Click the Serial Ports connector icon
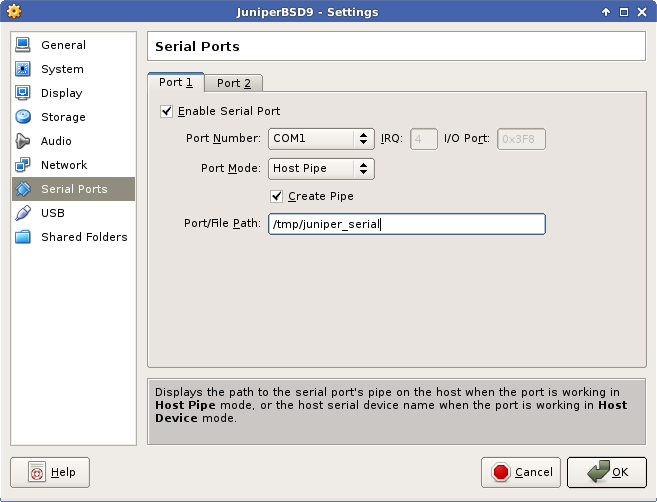Screen dimensions: 657x502 point(23,189)
